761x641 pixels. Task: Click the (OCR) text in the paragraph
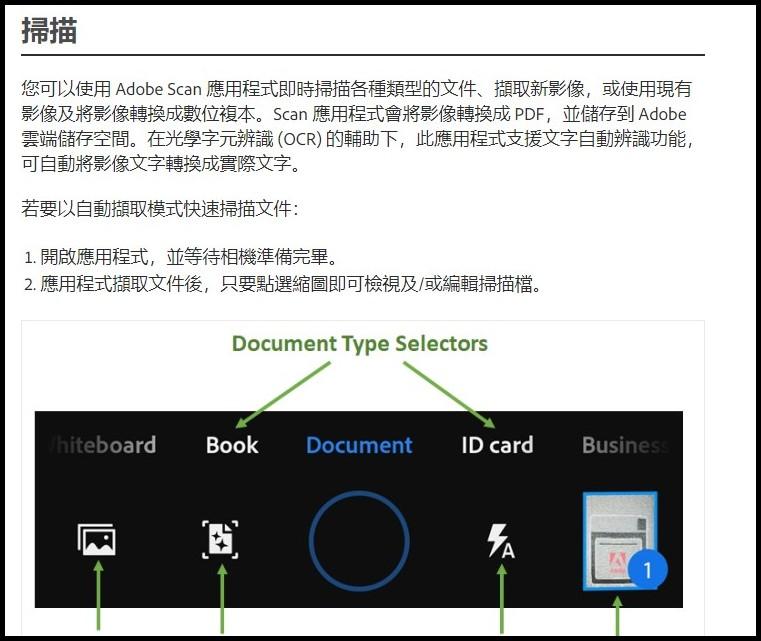pos(299,139)
